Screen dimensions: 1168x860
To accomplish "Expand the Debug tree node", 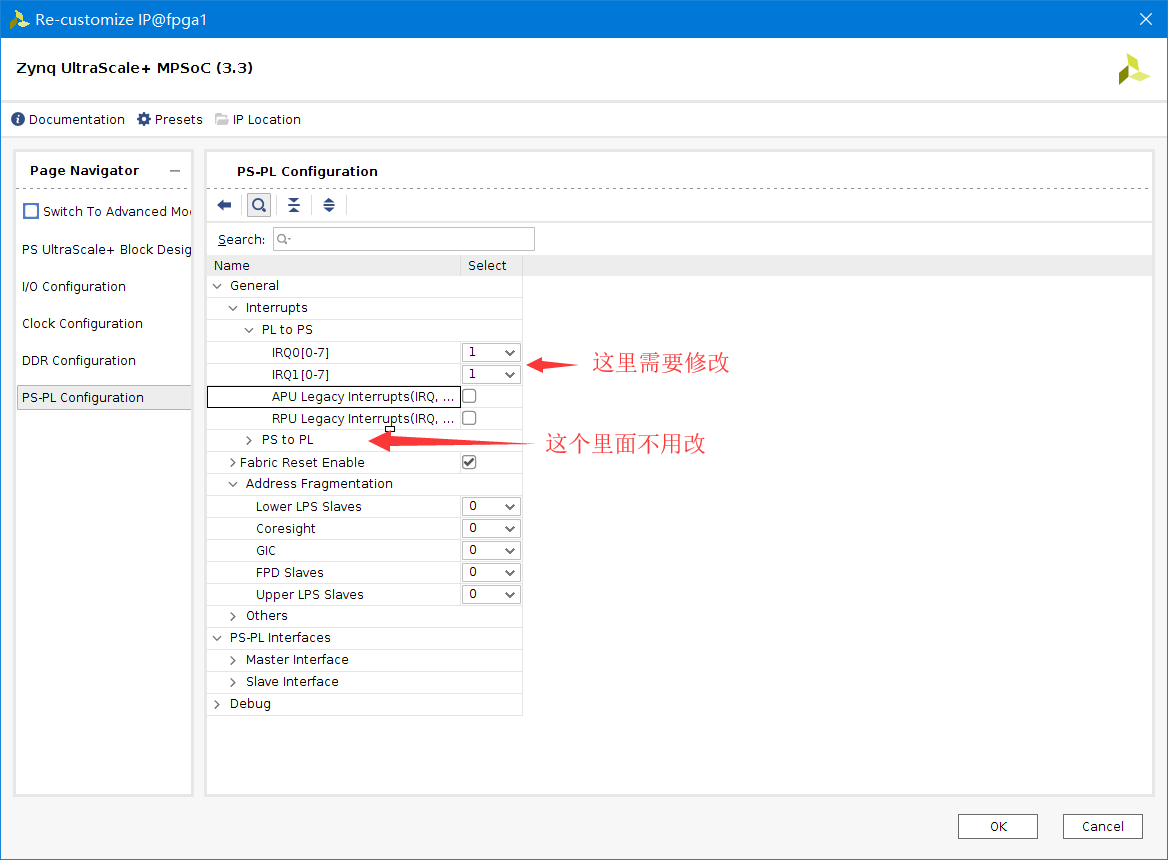I will [218, 704].
